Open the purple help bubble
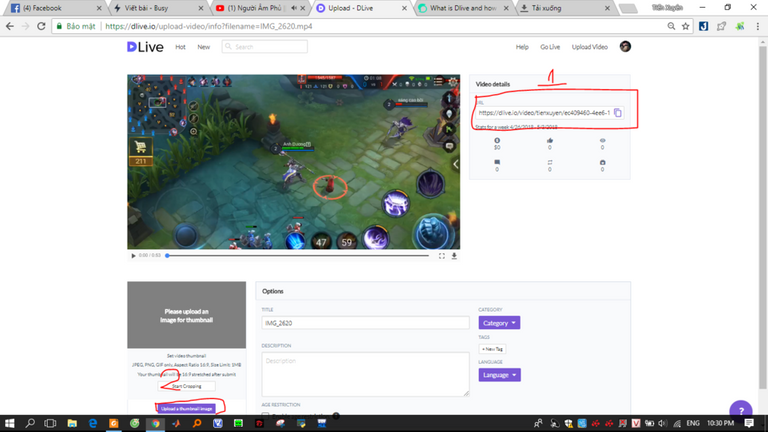The height and width of the screenshot is (432, 768). click(x=741, y=409)
